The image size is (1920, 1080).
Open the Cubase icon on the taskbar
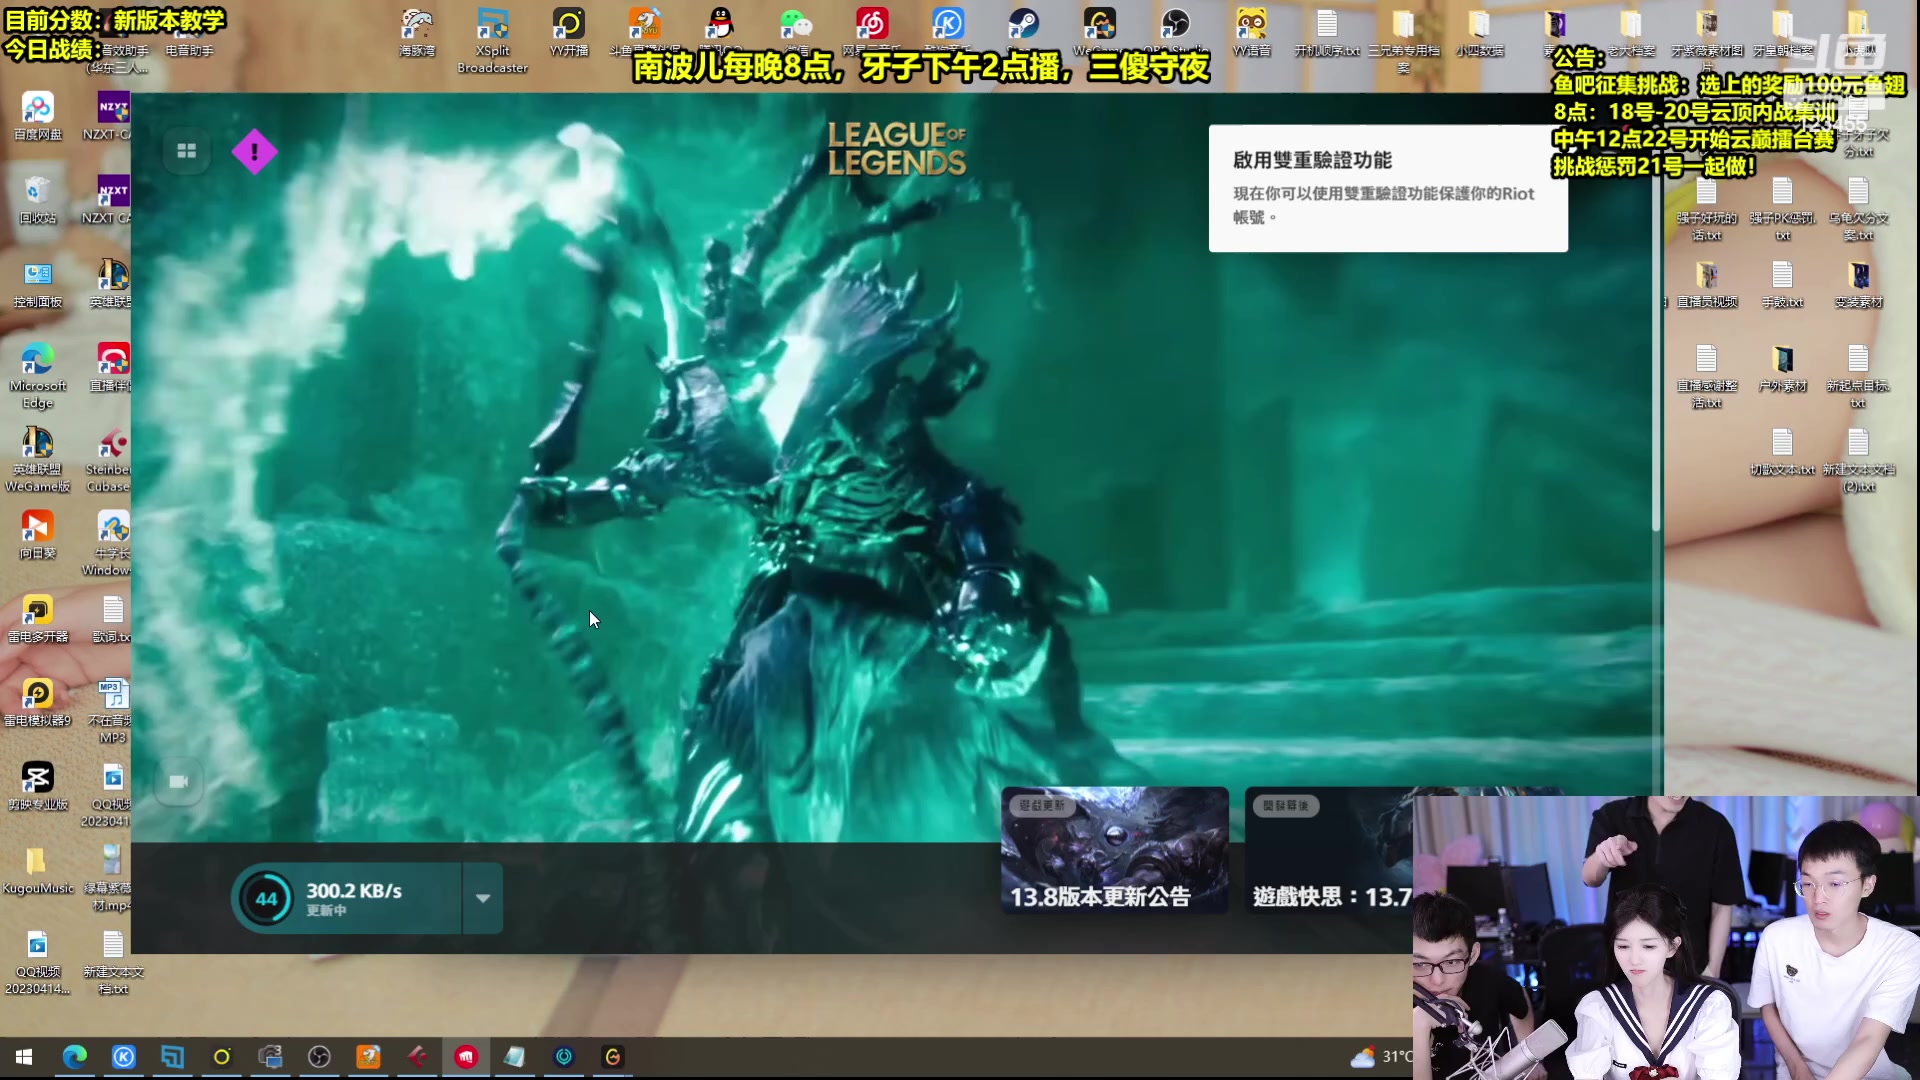click(417, 1057)
